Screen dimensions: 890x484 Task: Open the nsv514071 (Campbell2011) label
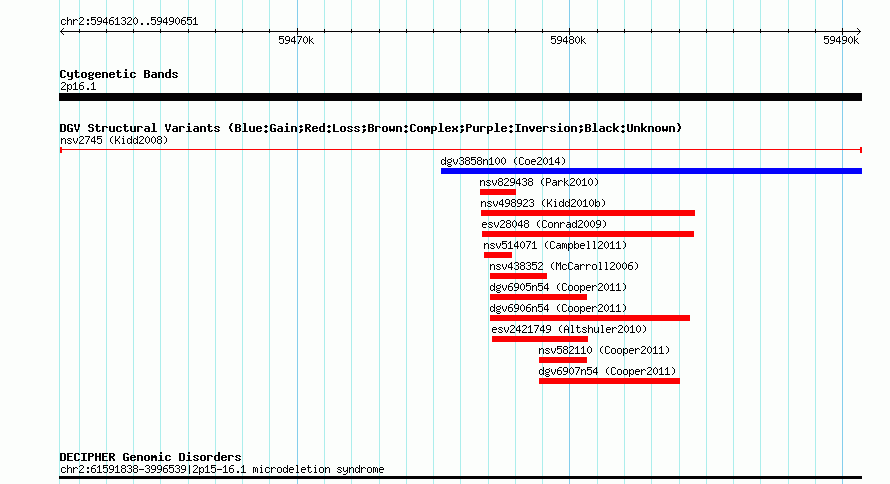pos(555,245)
